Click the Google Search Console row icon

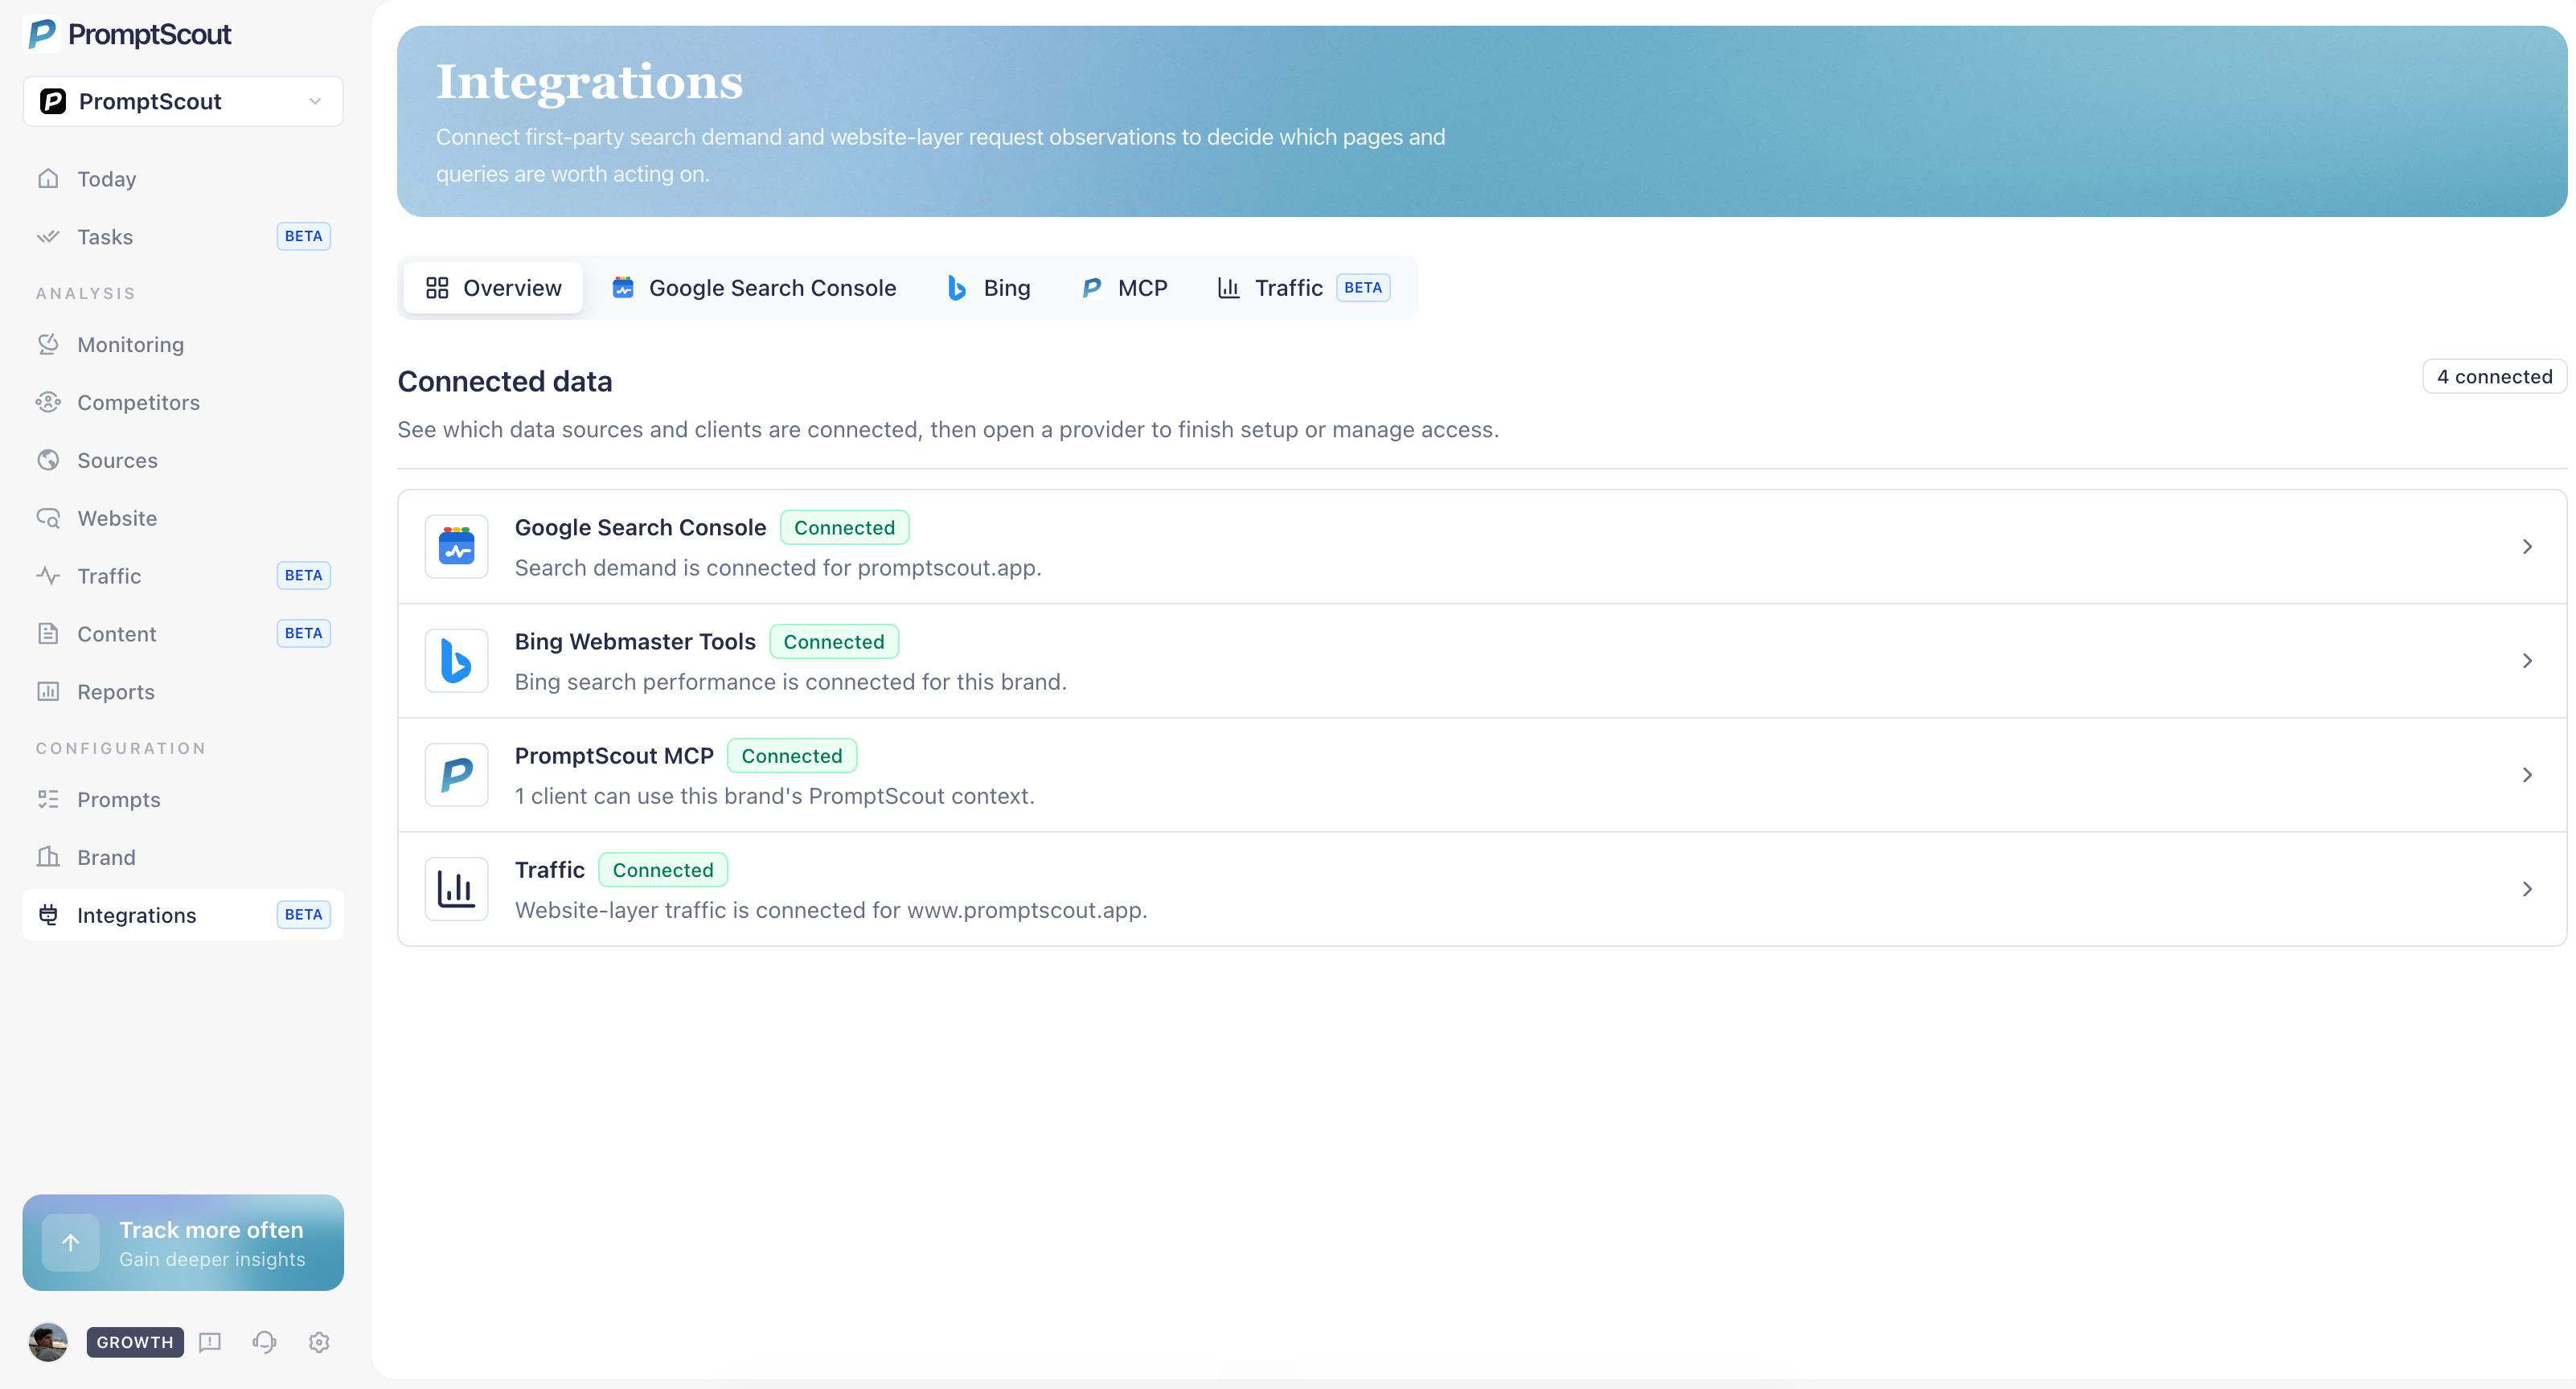point(457,547)
